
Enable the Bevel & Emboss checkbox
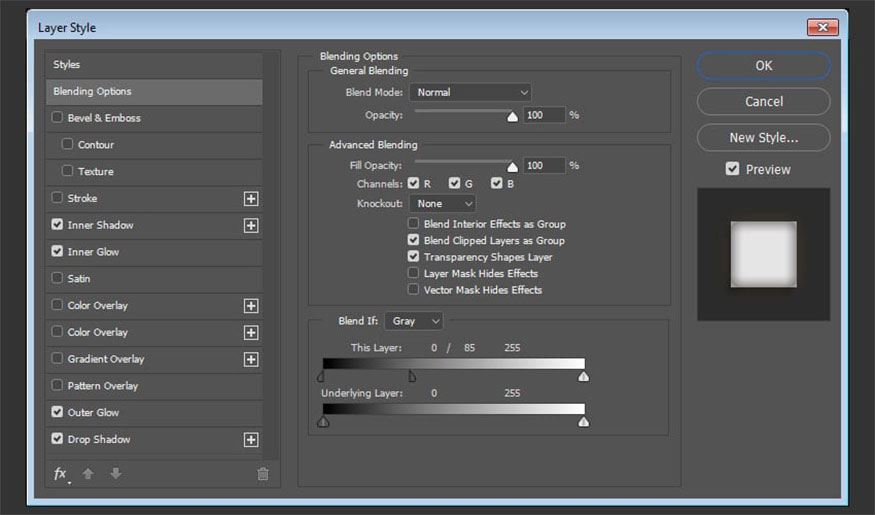coord(57,118)
